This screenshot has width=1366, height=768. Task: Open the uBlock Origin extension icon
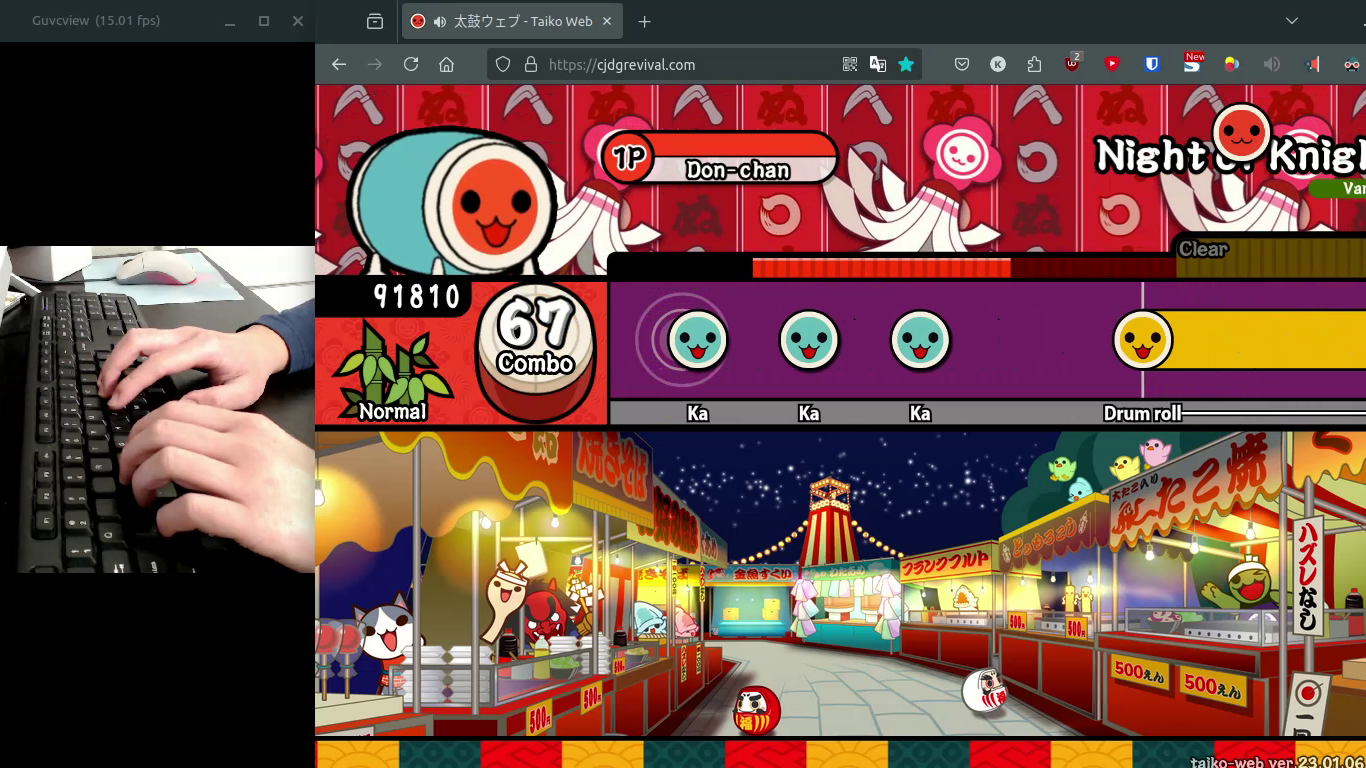[1073, 64]
